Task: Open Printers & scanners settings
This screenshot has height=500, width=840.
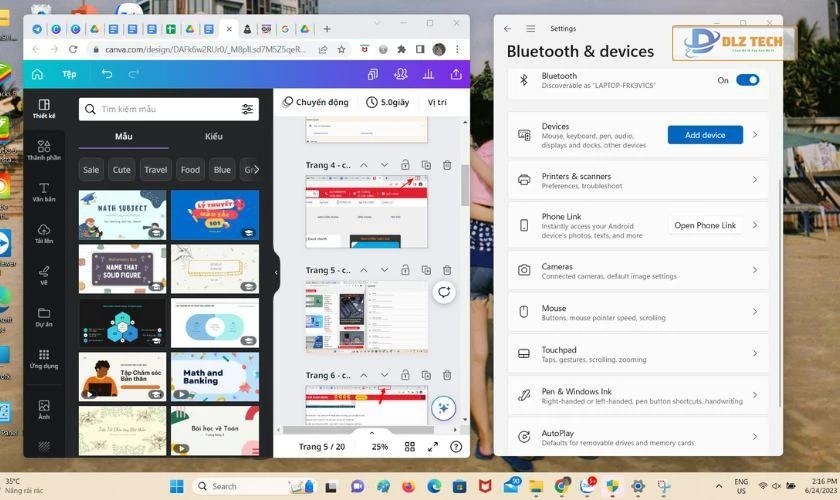Action: pos(638,180)
